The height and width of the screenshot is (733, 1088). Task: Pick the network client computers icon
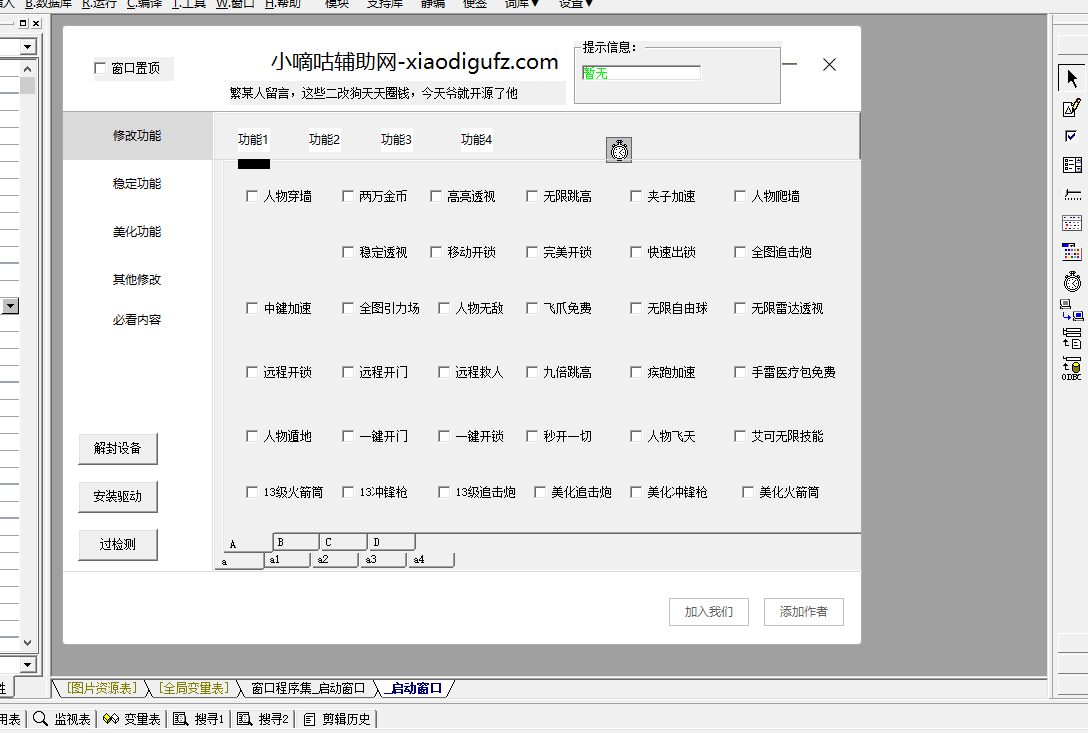pyautogui.click(x=1072, y=310)
